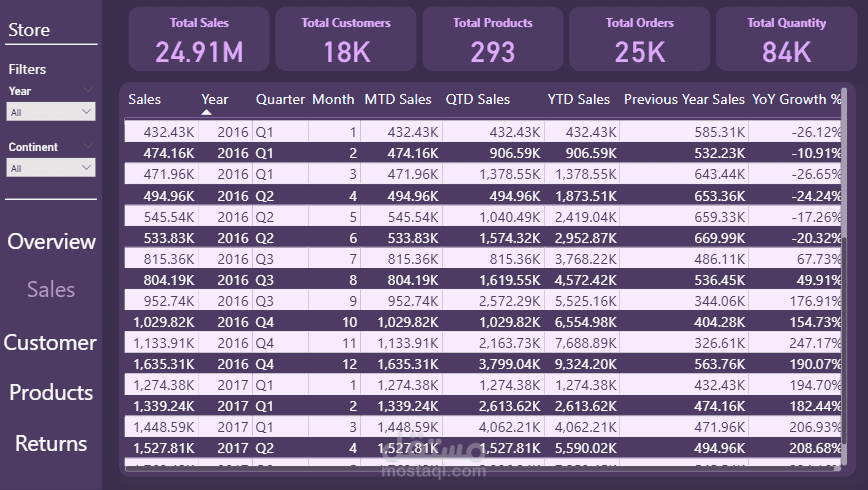Image resolution: width=868 pixels, height=490 pixels.
Task: Open the Products page
Action: [51, 393]
